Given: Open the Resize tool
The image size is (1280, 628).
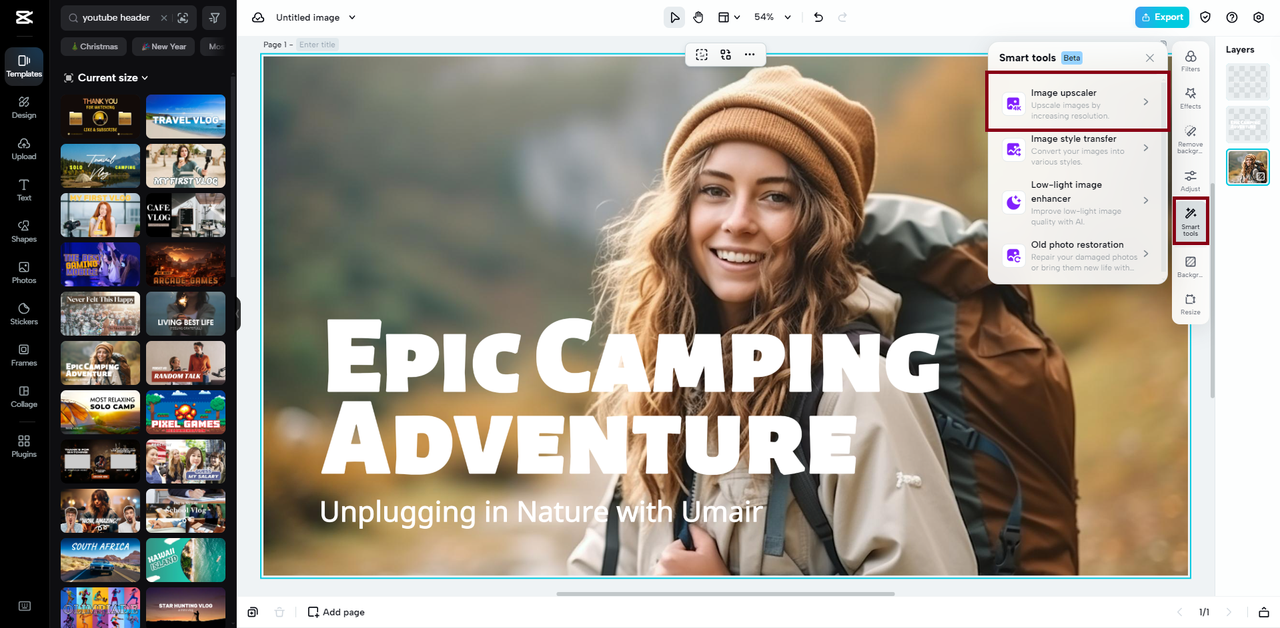Looking at the screenshot, I should [1190, 304].
